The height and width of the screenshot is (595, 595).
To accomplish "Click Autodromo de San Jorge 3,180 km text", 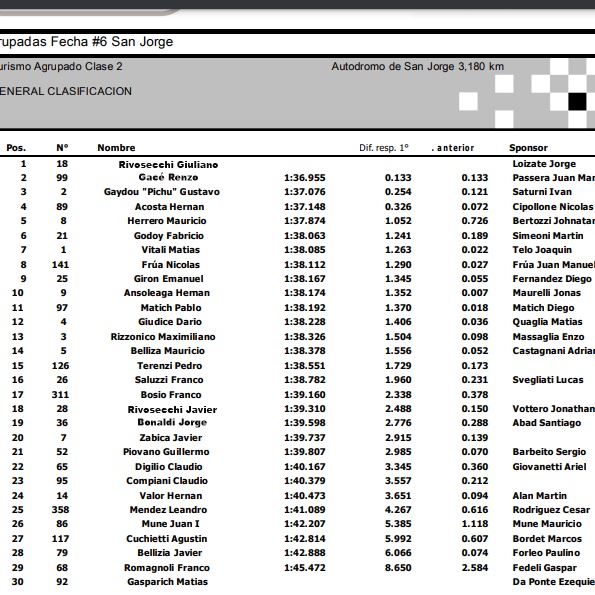I will pyautogui.click(x=417, y=66).
